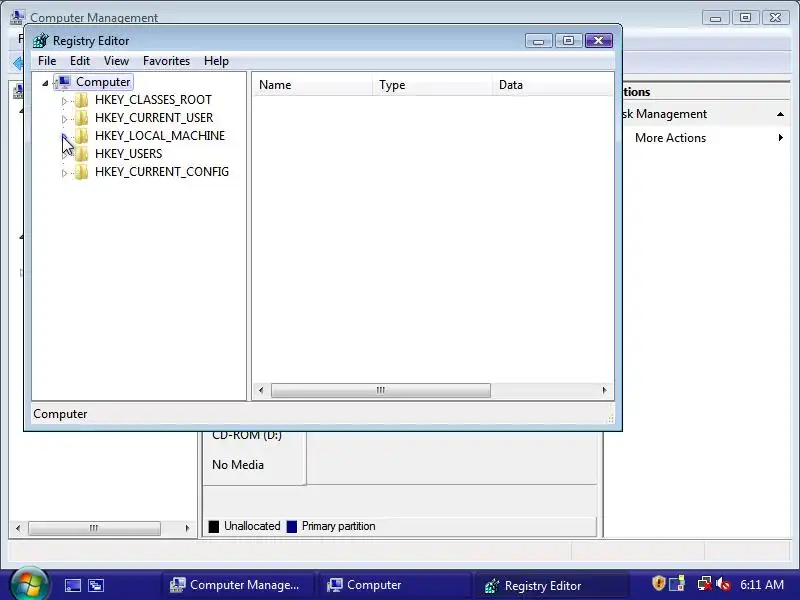Image resolution: width=800 pixels, height=600 pixels.
Task: Click the Computer Management tree scrollbar thumb
Action: point(94,528)
